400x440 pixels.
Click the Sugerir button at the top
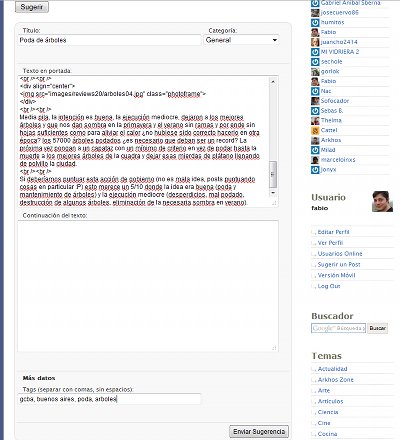[32, 7]
